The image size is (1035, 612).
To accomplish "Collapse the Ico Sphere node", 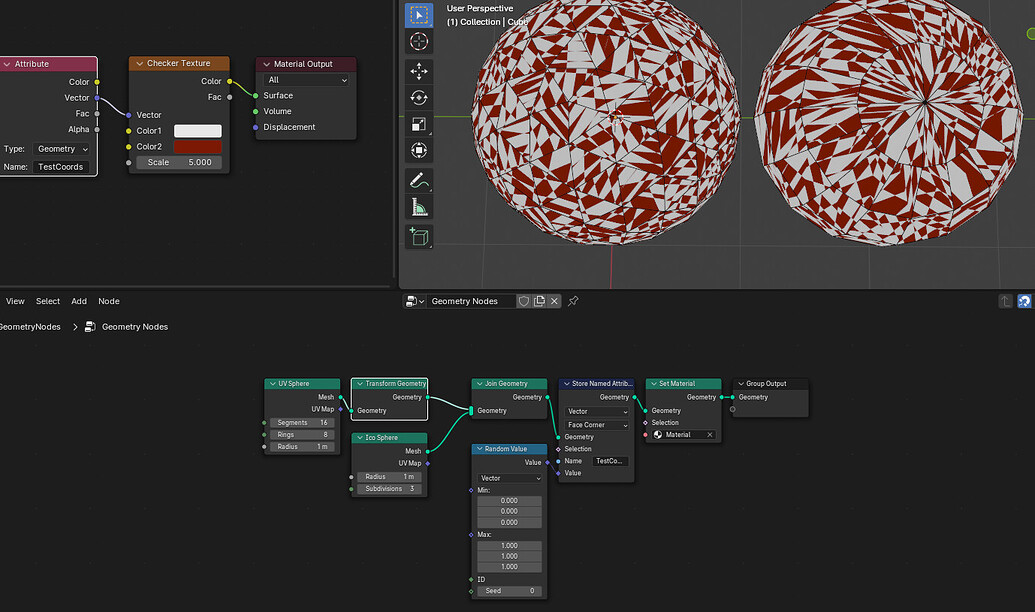I will [359, 438].
